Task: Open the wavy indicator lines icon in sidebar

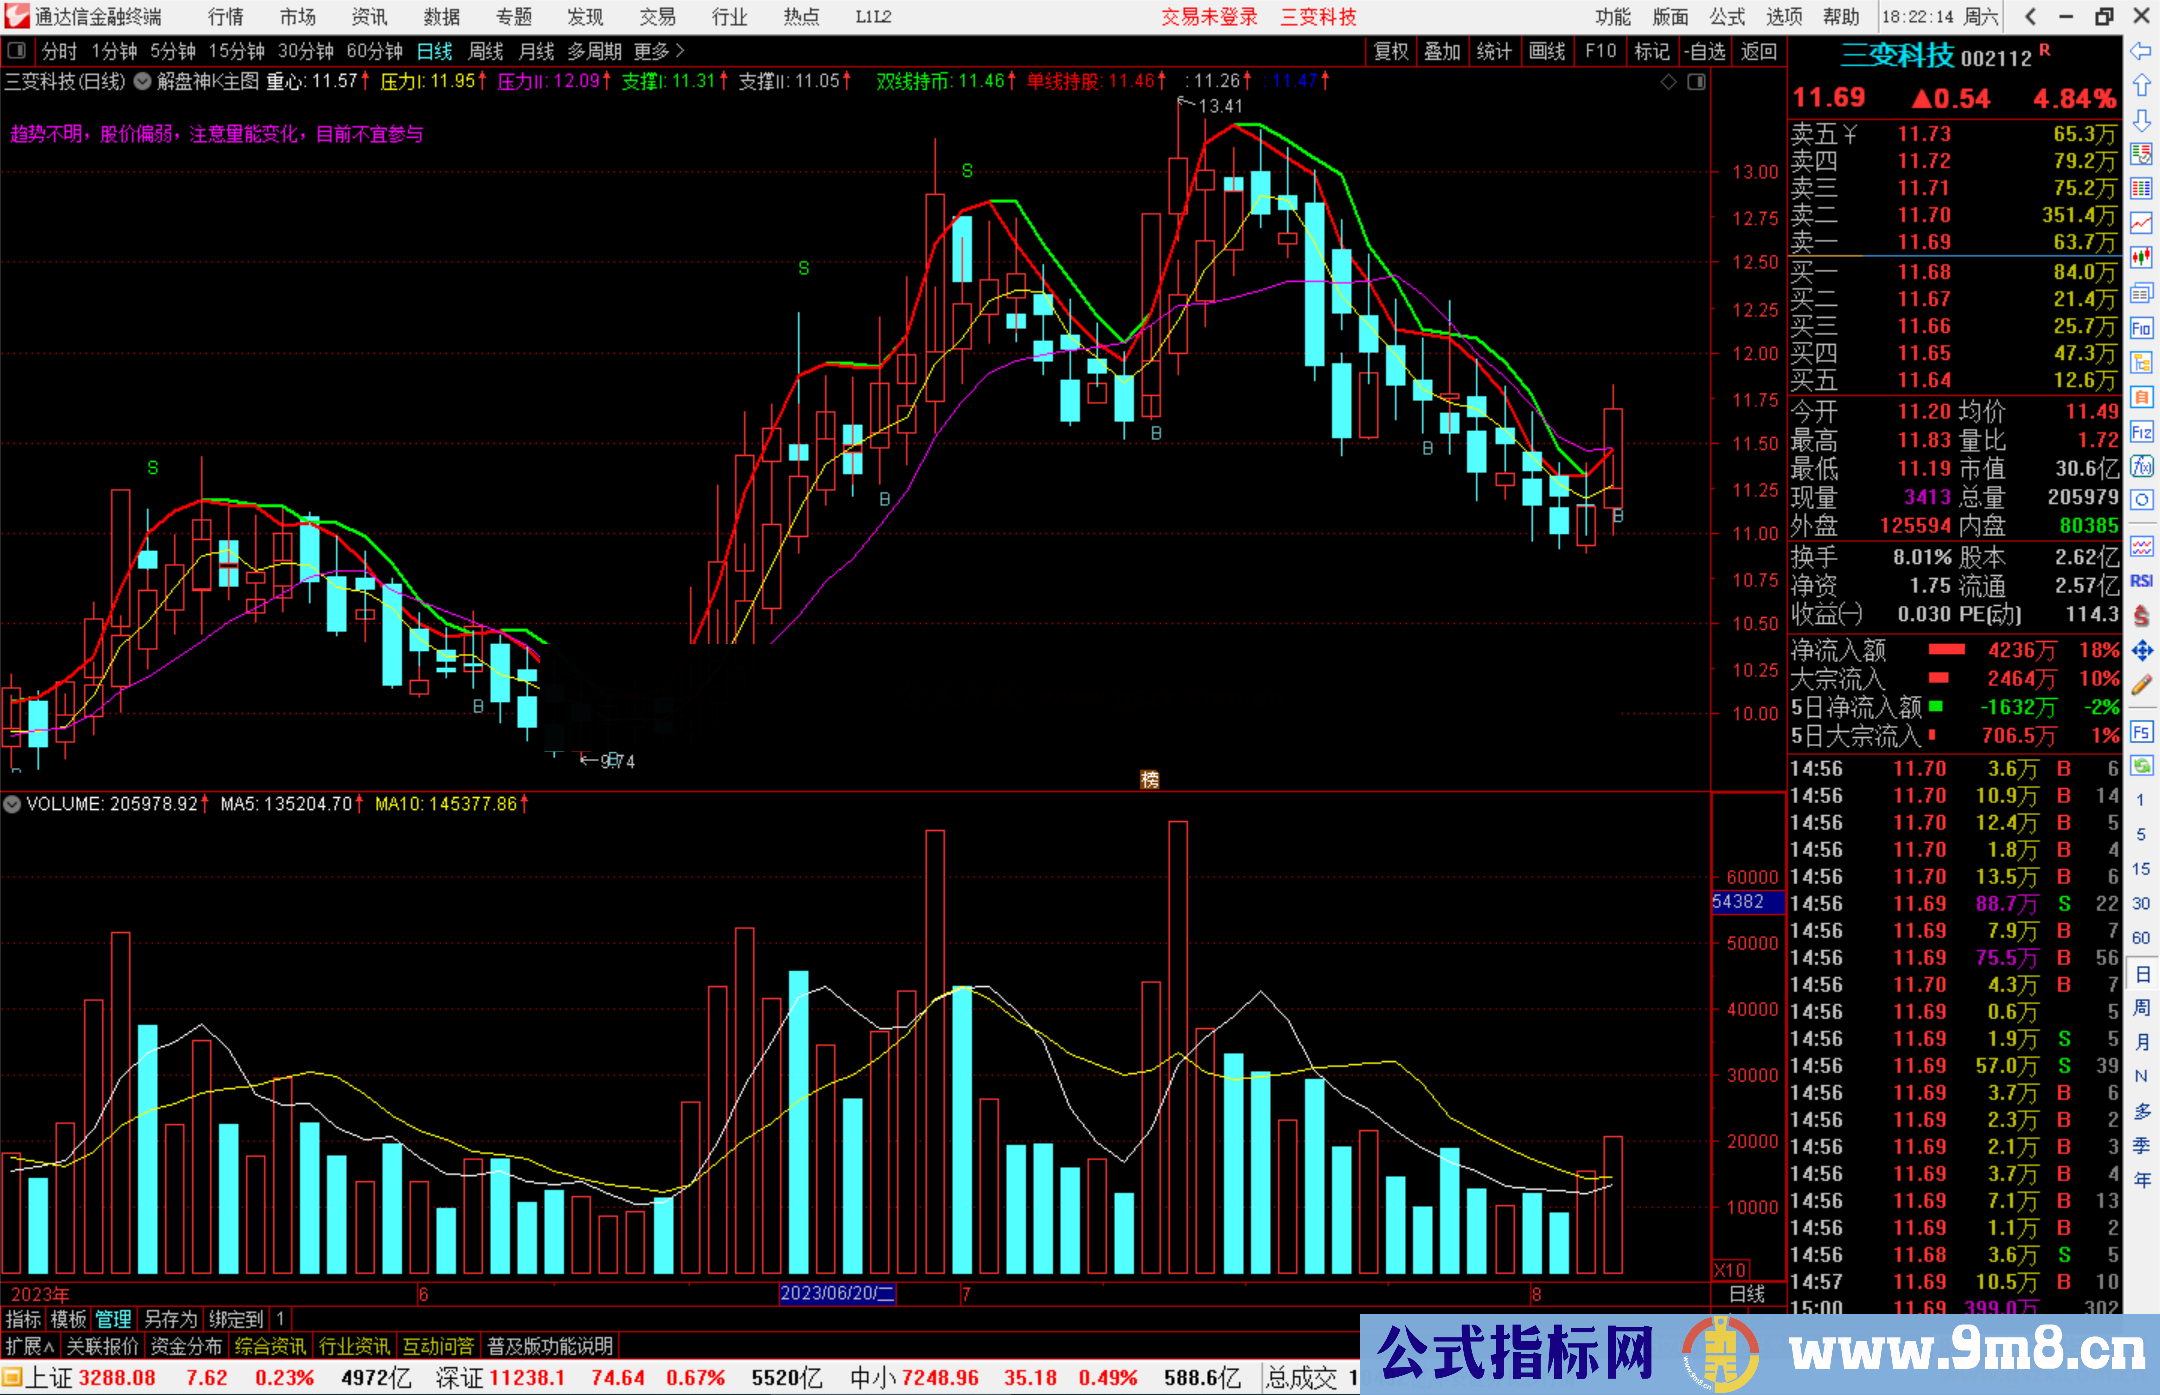Action: [x=2141, y=546]
